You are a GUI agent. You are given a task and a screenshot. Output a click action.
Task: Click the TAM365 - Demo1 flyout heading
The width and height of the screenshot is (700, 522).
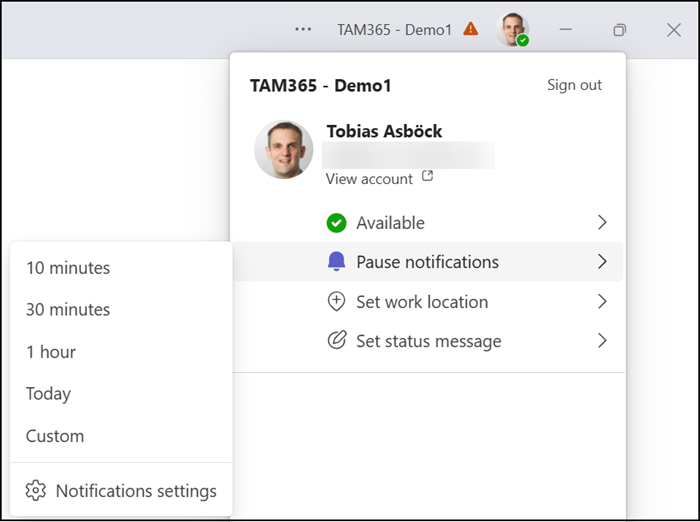[320, 85]
